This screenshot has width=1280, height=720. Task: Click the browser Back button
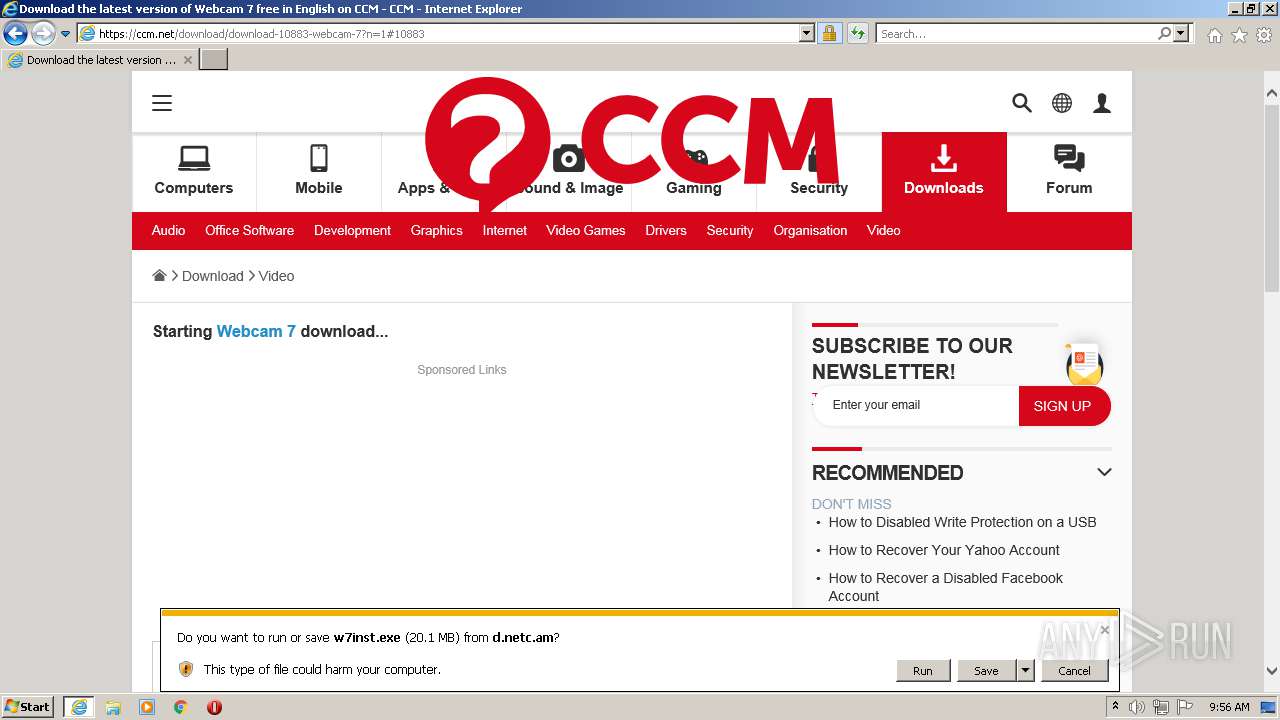(16, 33)
